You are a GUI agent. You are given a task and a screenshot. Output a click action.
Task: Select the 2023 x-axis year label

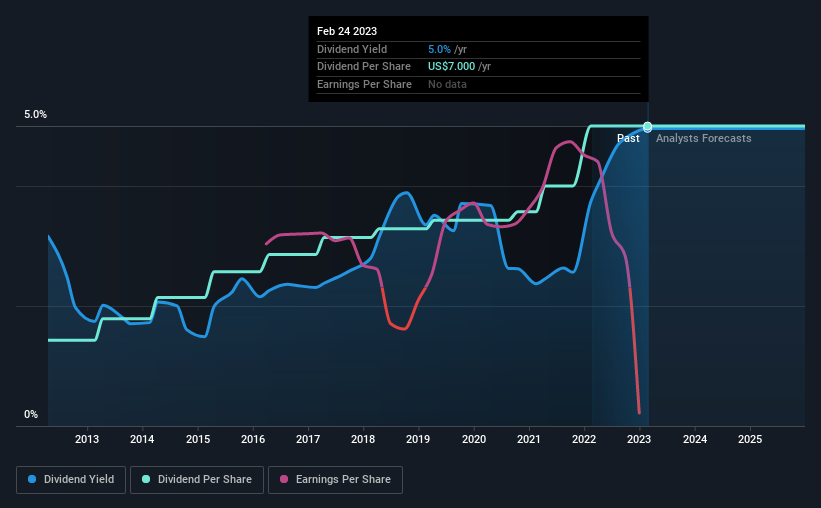tap(639, 439)
